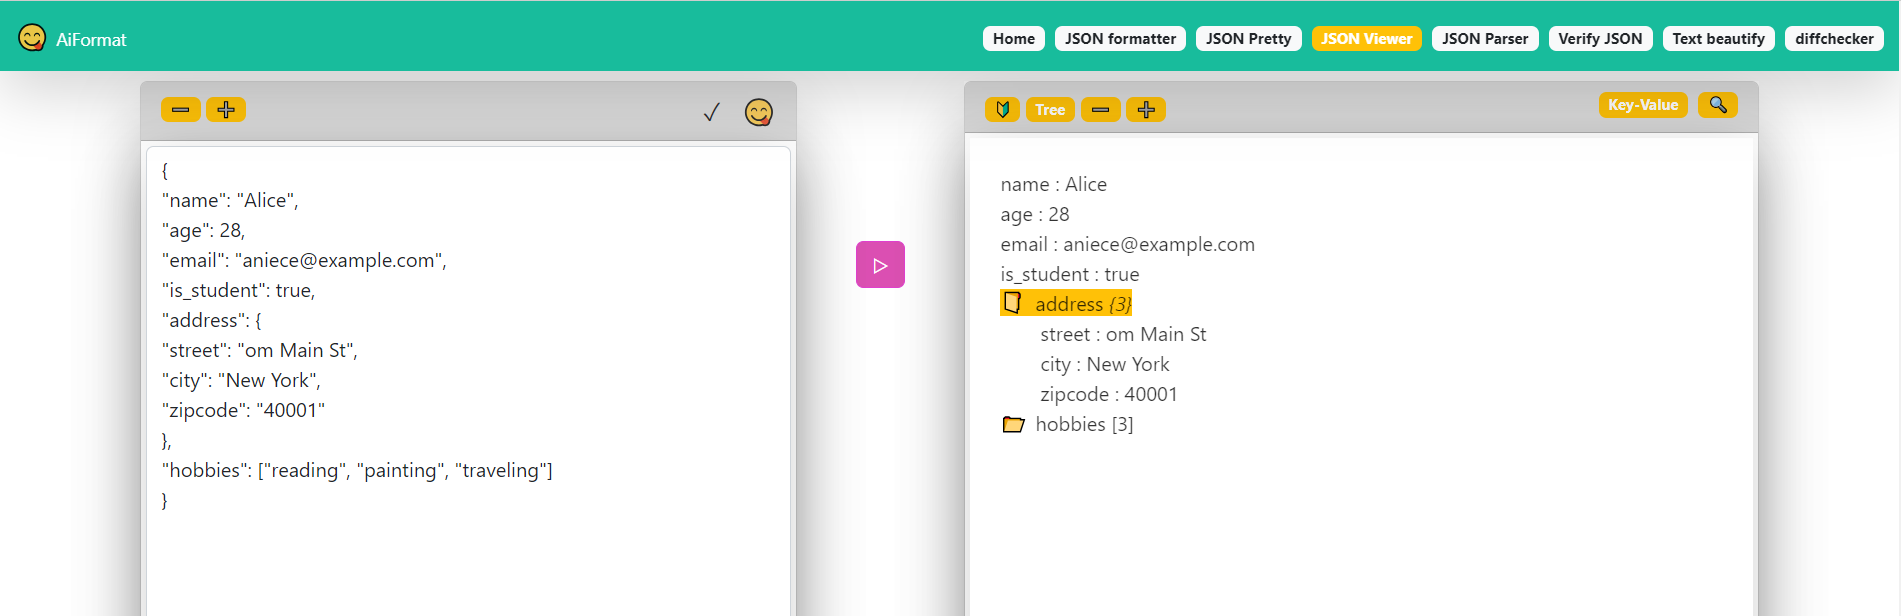
Task: Increase font size in input editor
Action: 226,110
